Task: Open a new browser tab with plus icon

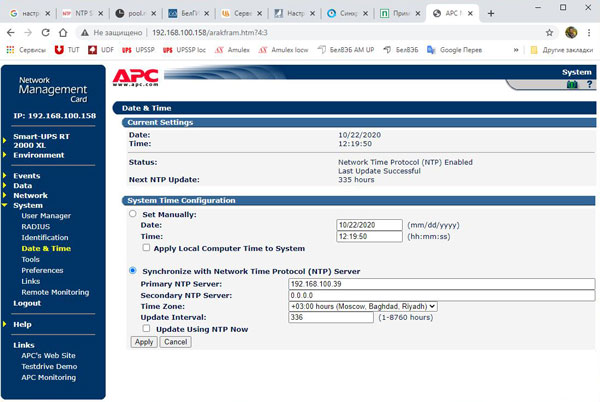Action: (x=489, y=13)
